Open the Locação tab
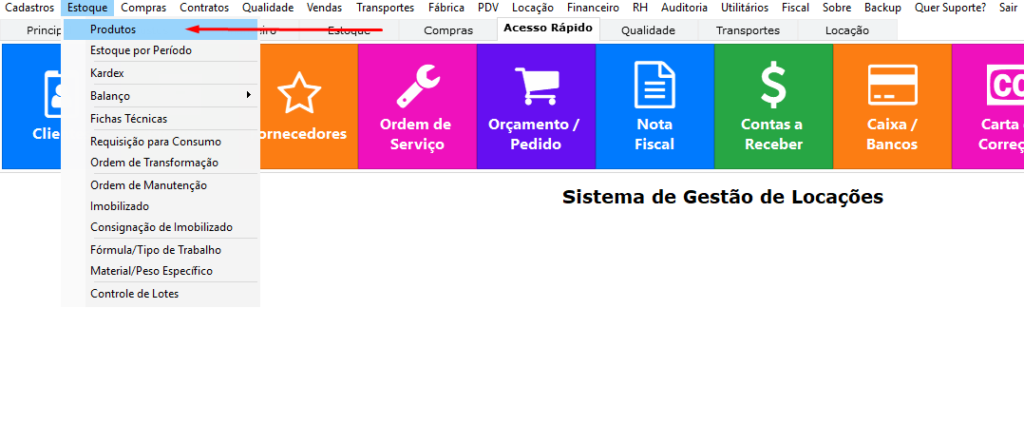The height and width of the screenshot is (424, 1024). (846, 30)
